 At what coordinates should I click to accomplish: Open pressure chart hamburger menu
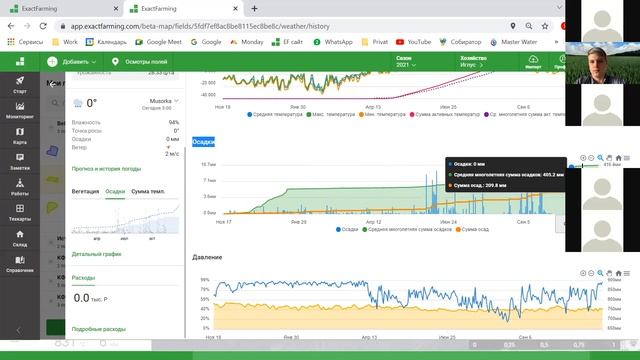[627, 273]
